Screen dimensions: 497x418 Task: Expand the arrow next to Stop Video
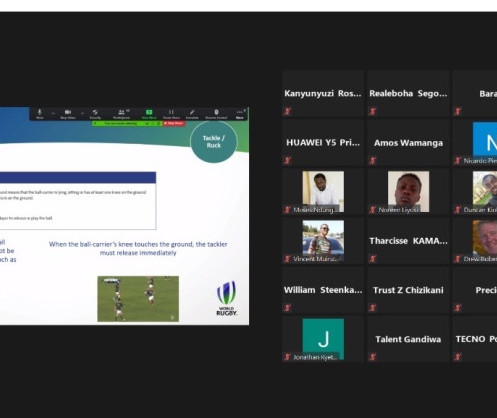pos(82,113)
